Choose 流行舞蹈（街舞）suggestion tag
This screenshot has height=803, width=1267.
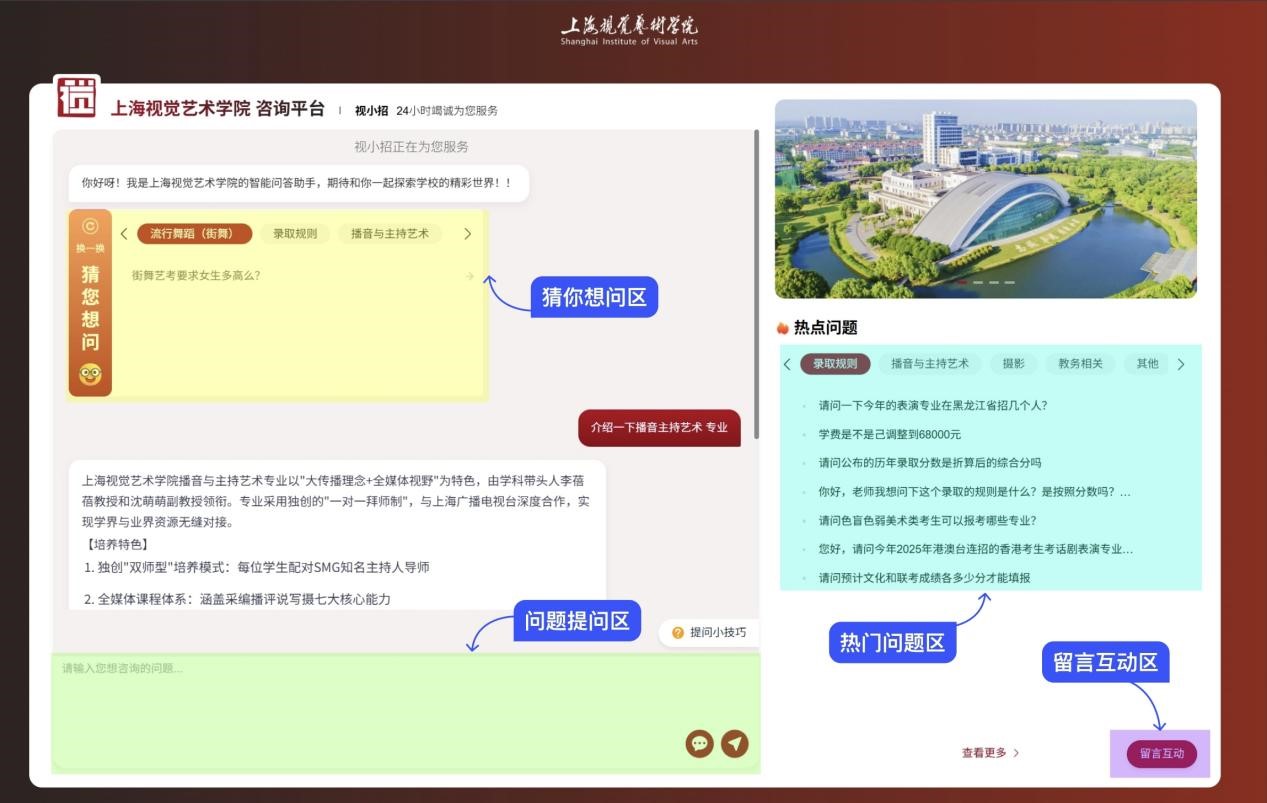click(x=195, y=234)
